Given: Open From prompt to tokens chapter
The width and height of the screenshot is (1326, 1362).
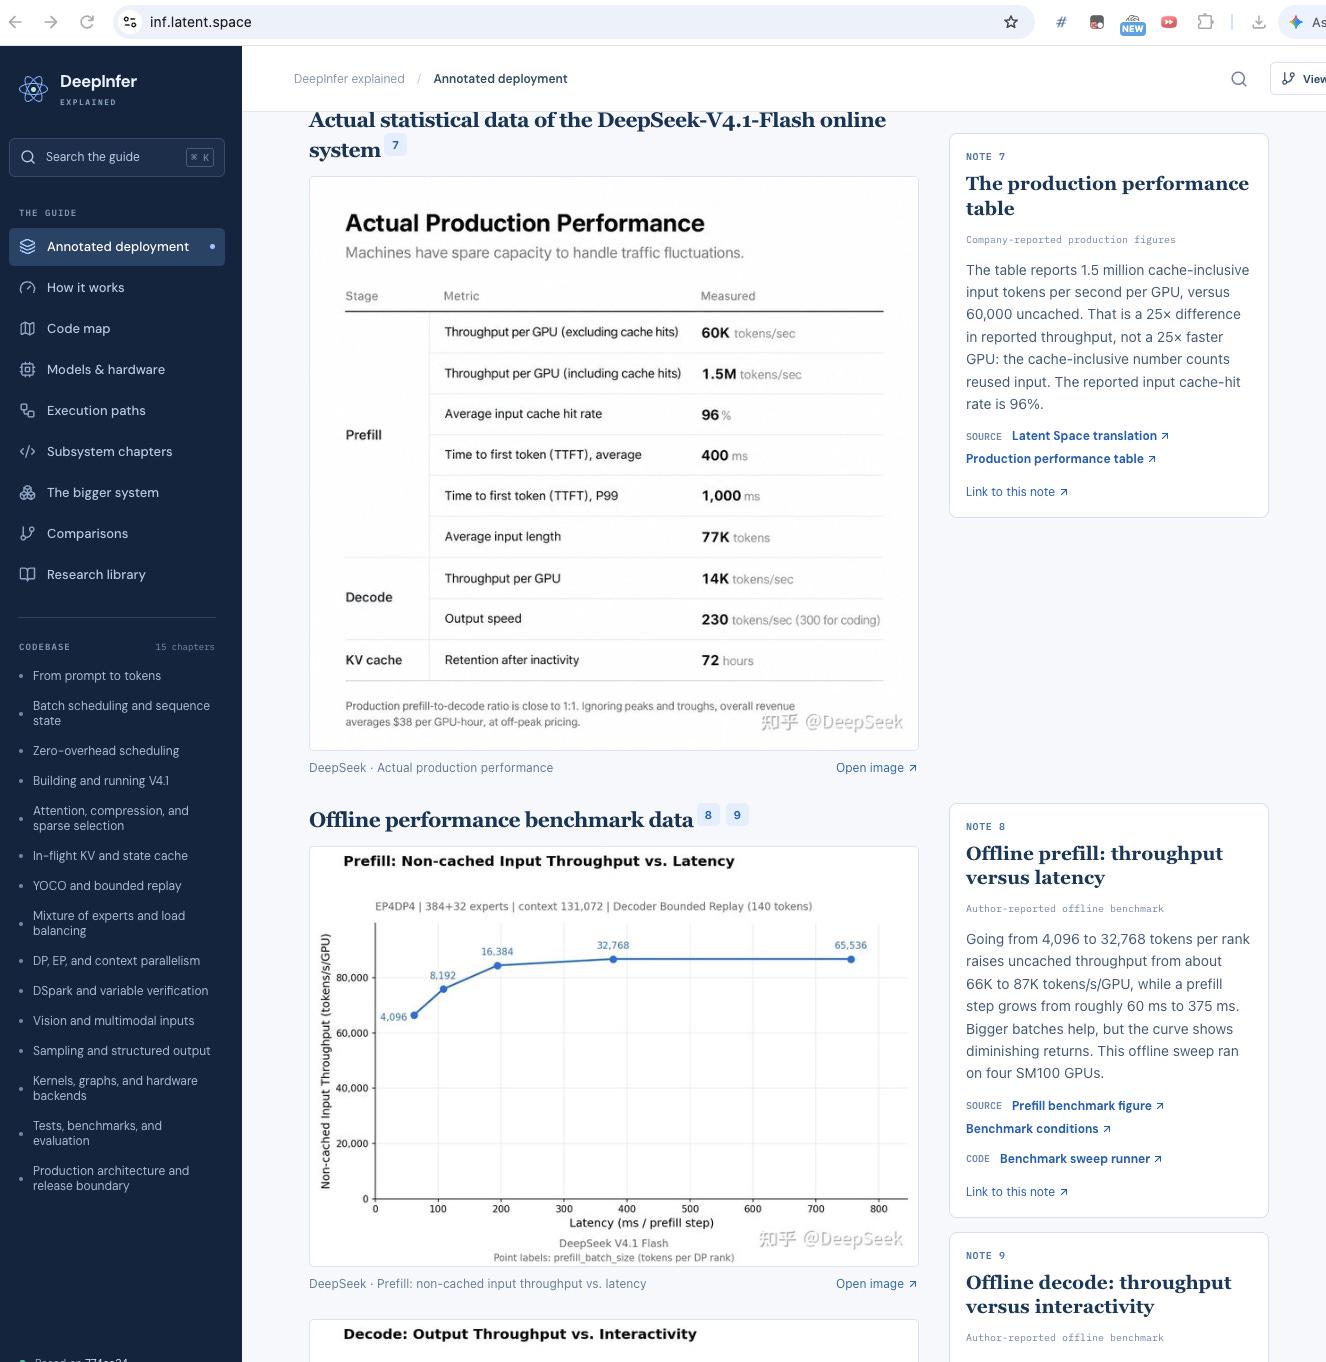Looking at the screenshot, I should [97, 676].
